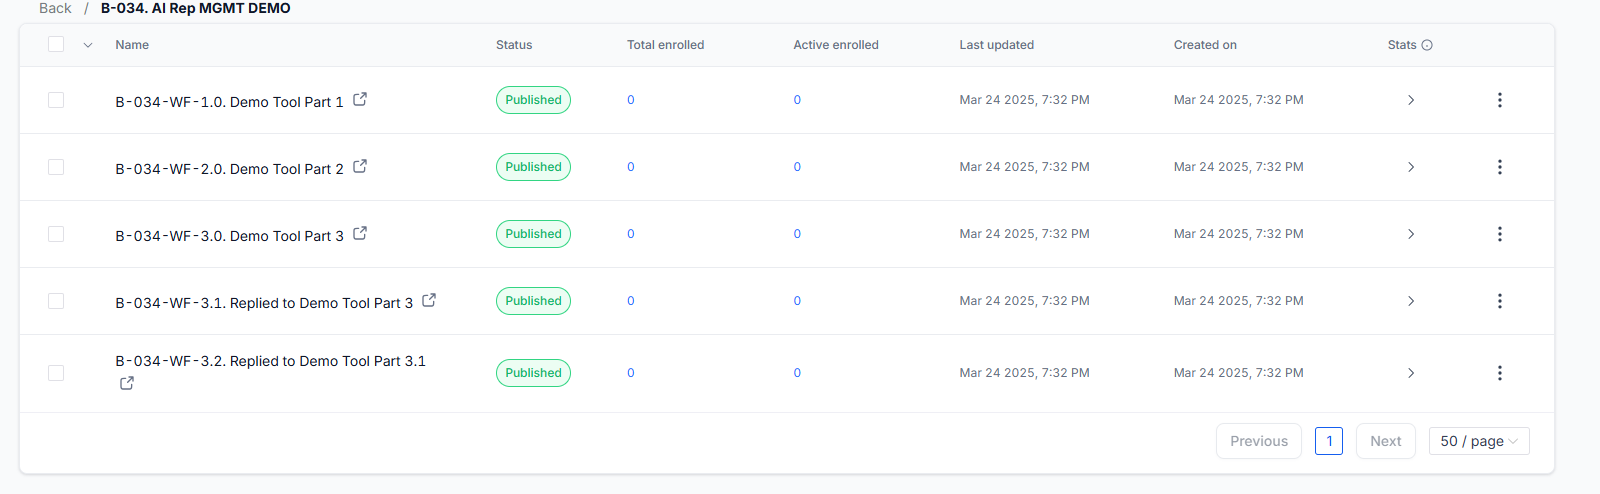Click the Last updated column header
Image resolution: width=1600 pixels, height=494 pixels.
click(997, 45)
